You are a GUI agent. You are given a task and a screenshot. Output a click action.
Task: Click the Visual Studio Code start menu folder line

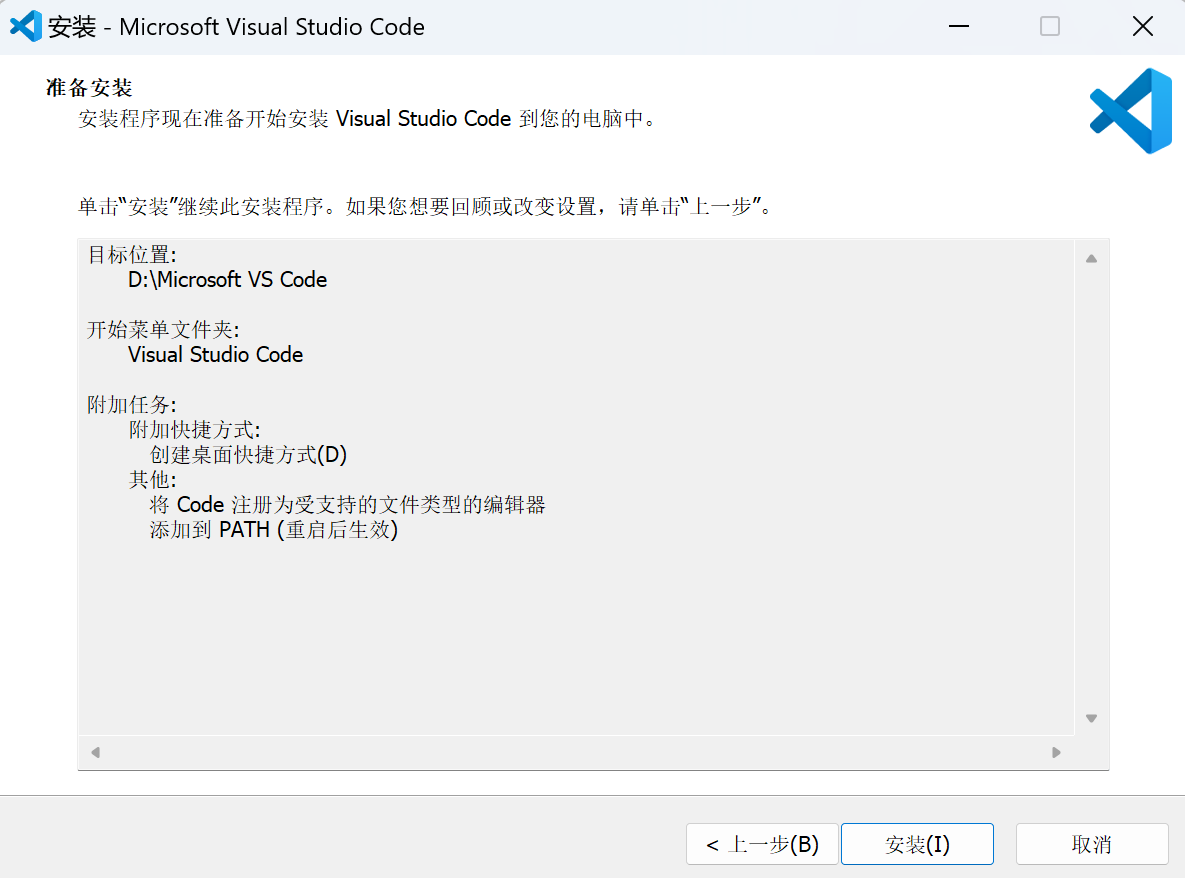click(x=215, y=355)
